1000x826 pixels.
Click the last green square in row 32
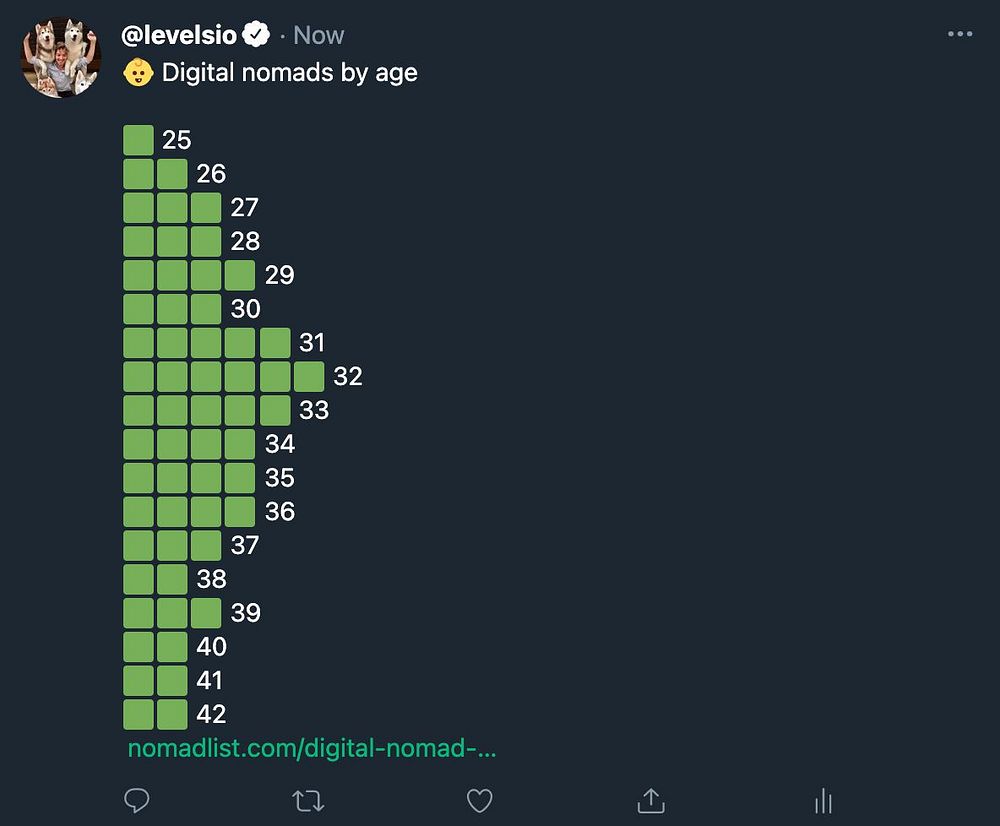pyautogui.click(x=309, y=377)
